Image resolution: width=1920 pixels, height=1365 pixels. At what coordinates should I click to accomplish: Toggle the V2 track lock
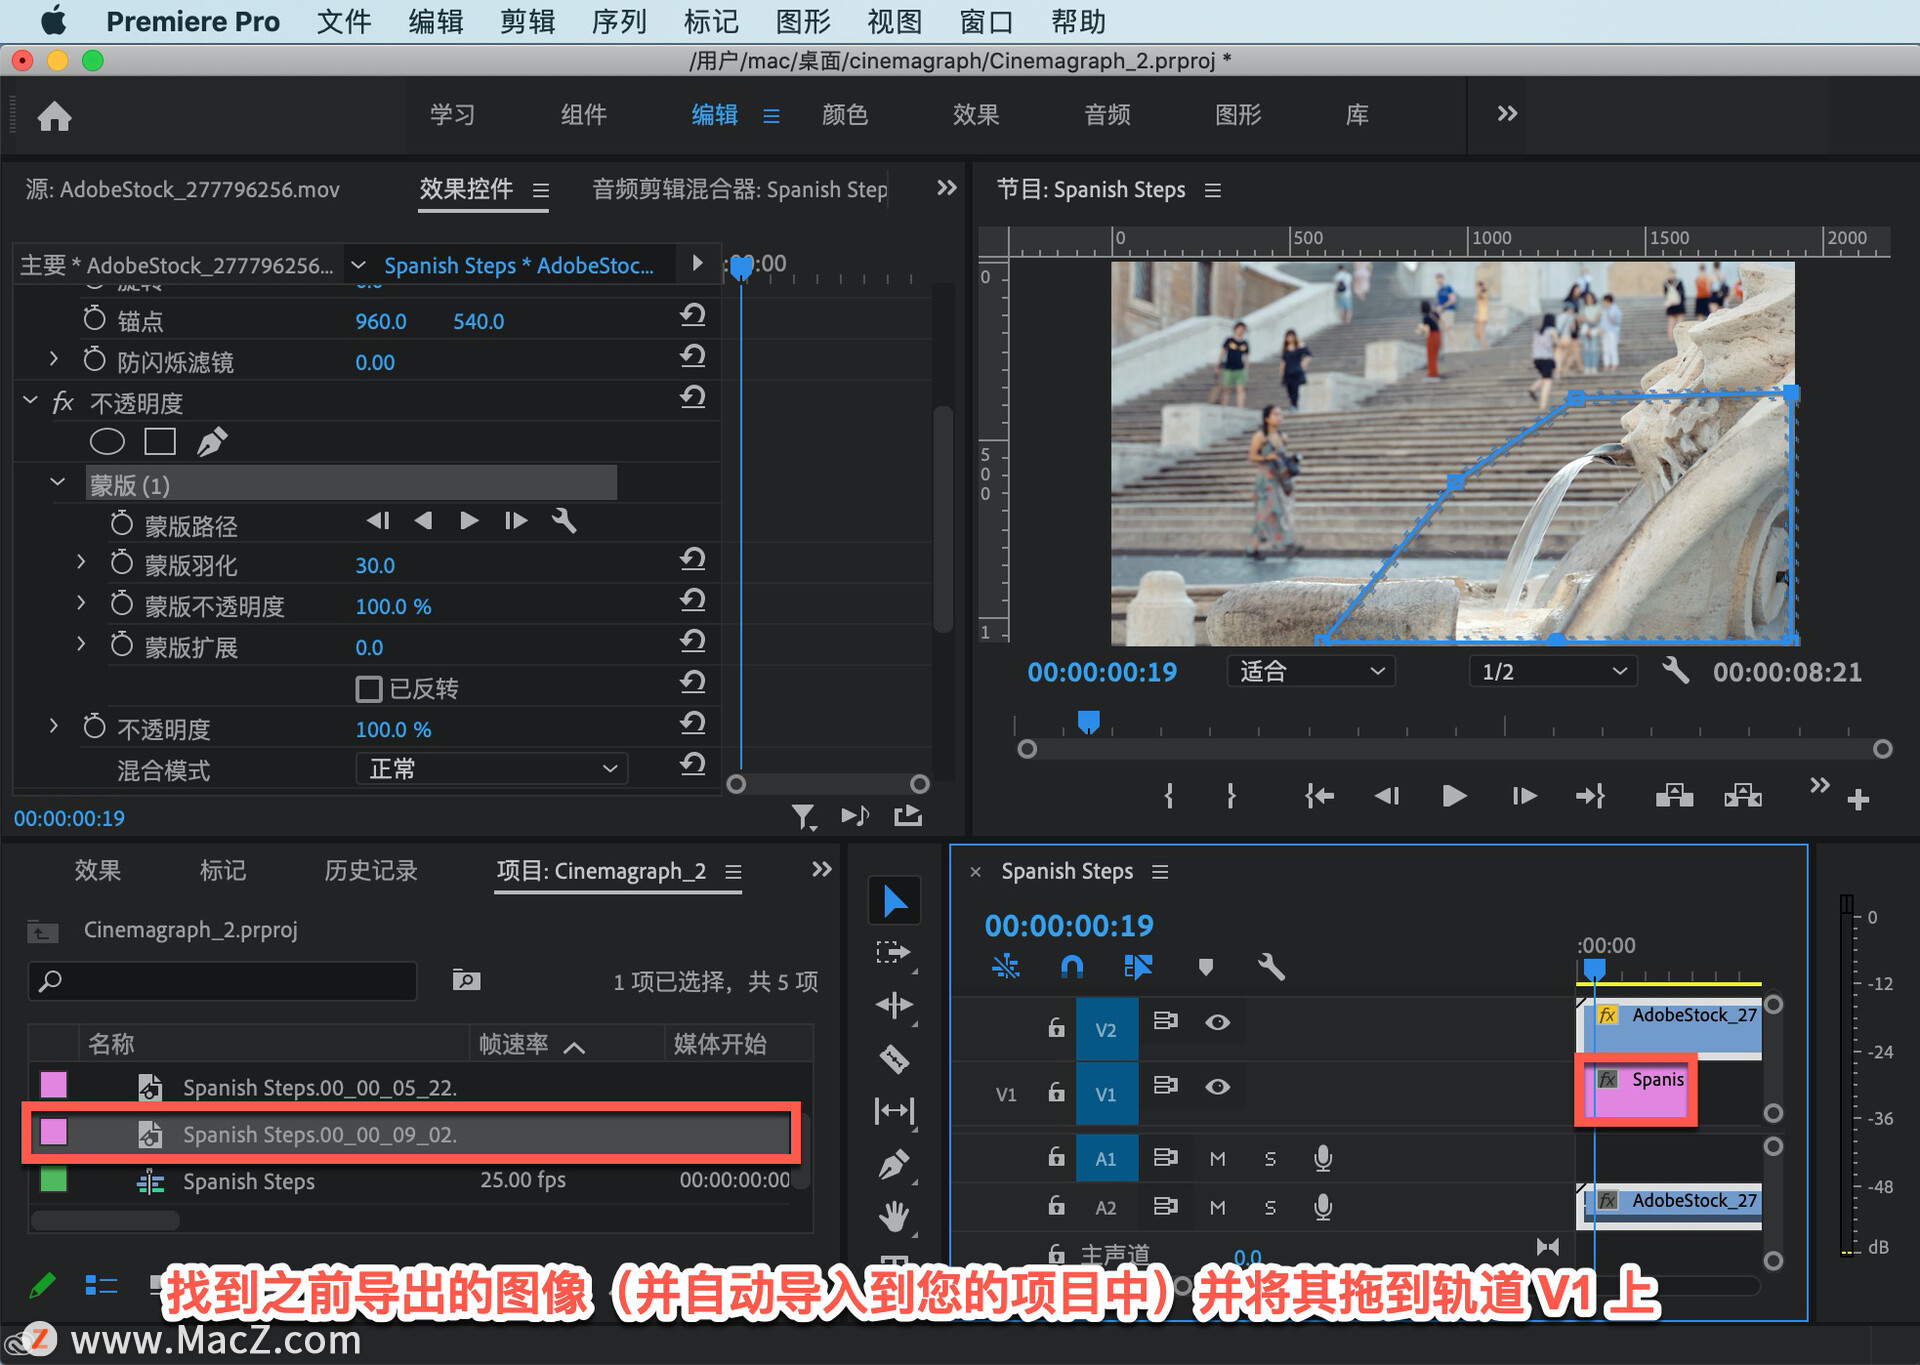pyautogui.click(x=1056, y=1027)
